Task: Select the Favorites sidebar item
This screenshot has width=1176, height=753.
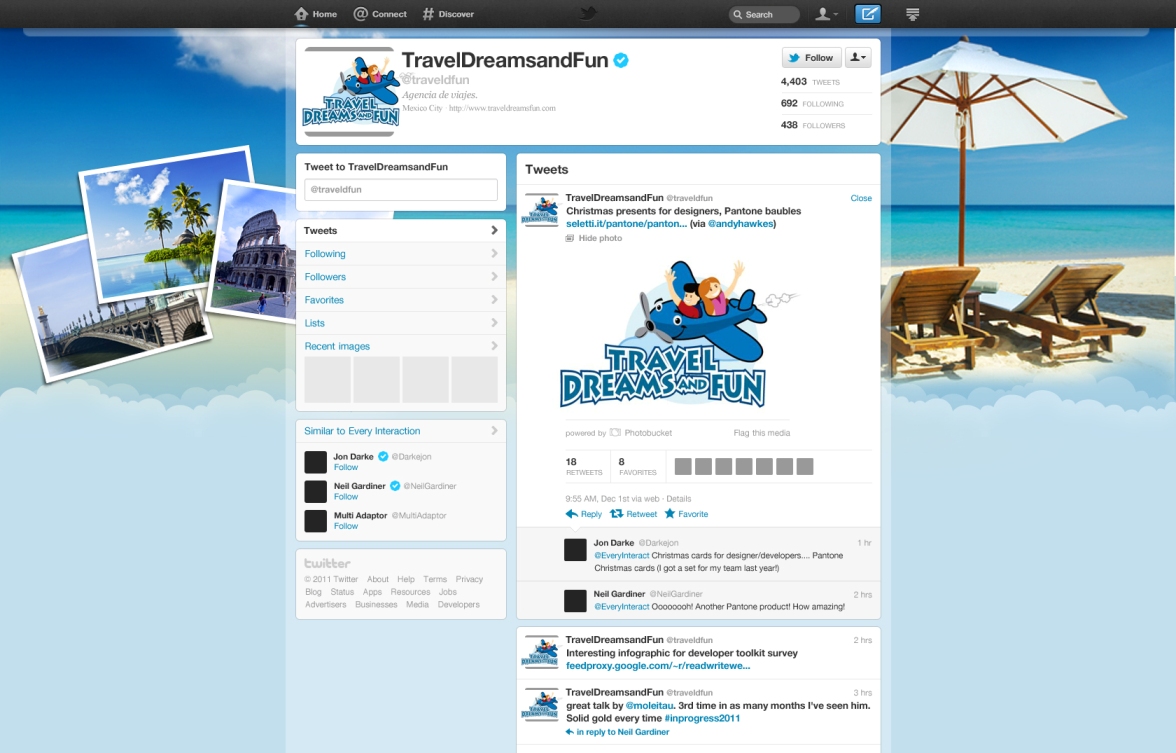Action: click(x=400, y=300)
